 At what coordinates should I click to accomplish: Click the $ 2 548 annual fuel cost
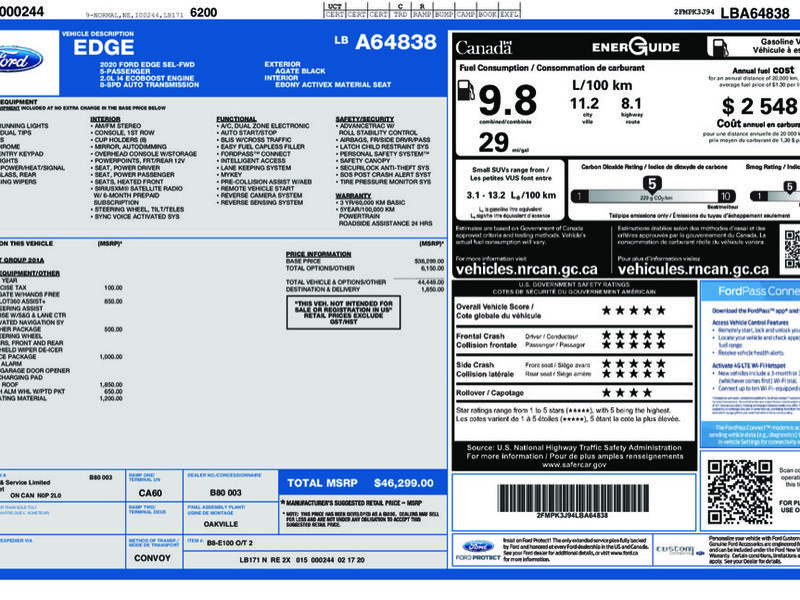point(759,107)
